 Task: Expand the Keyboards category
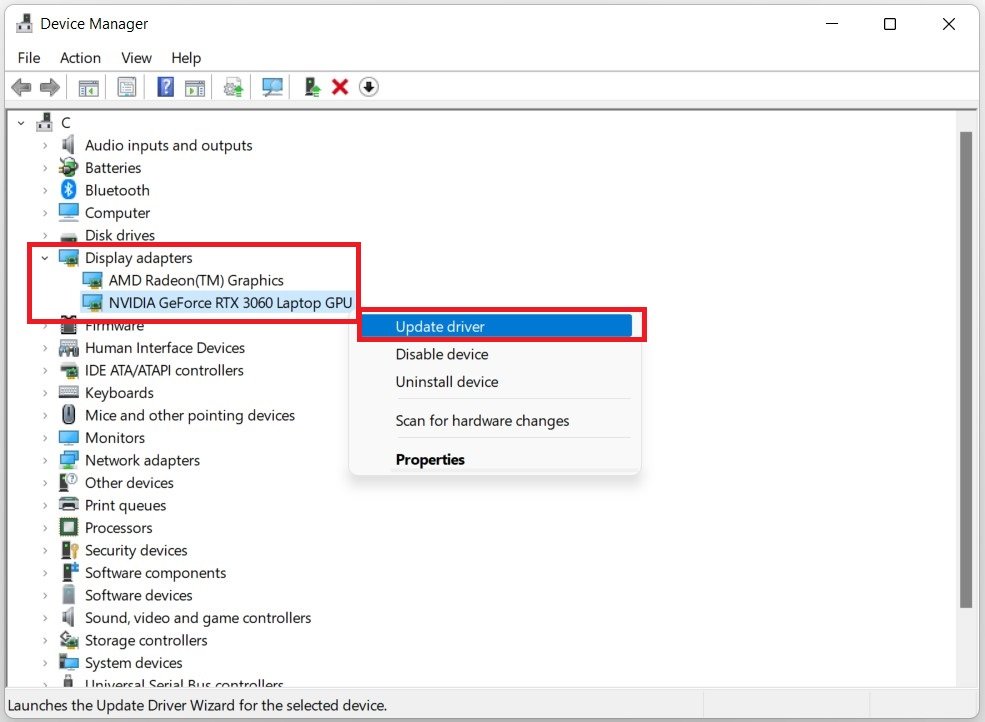[x=45, y=393]
